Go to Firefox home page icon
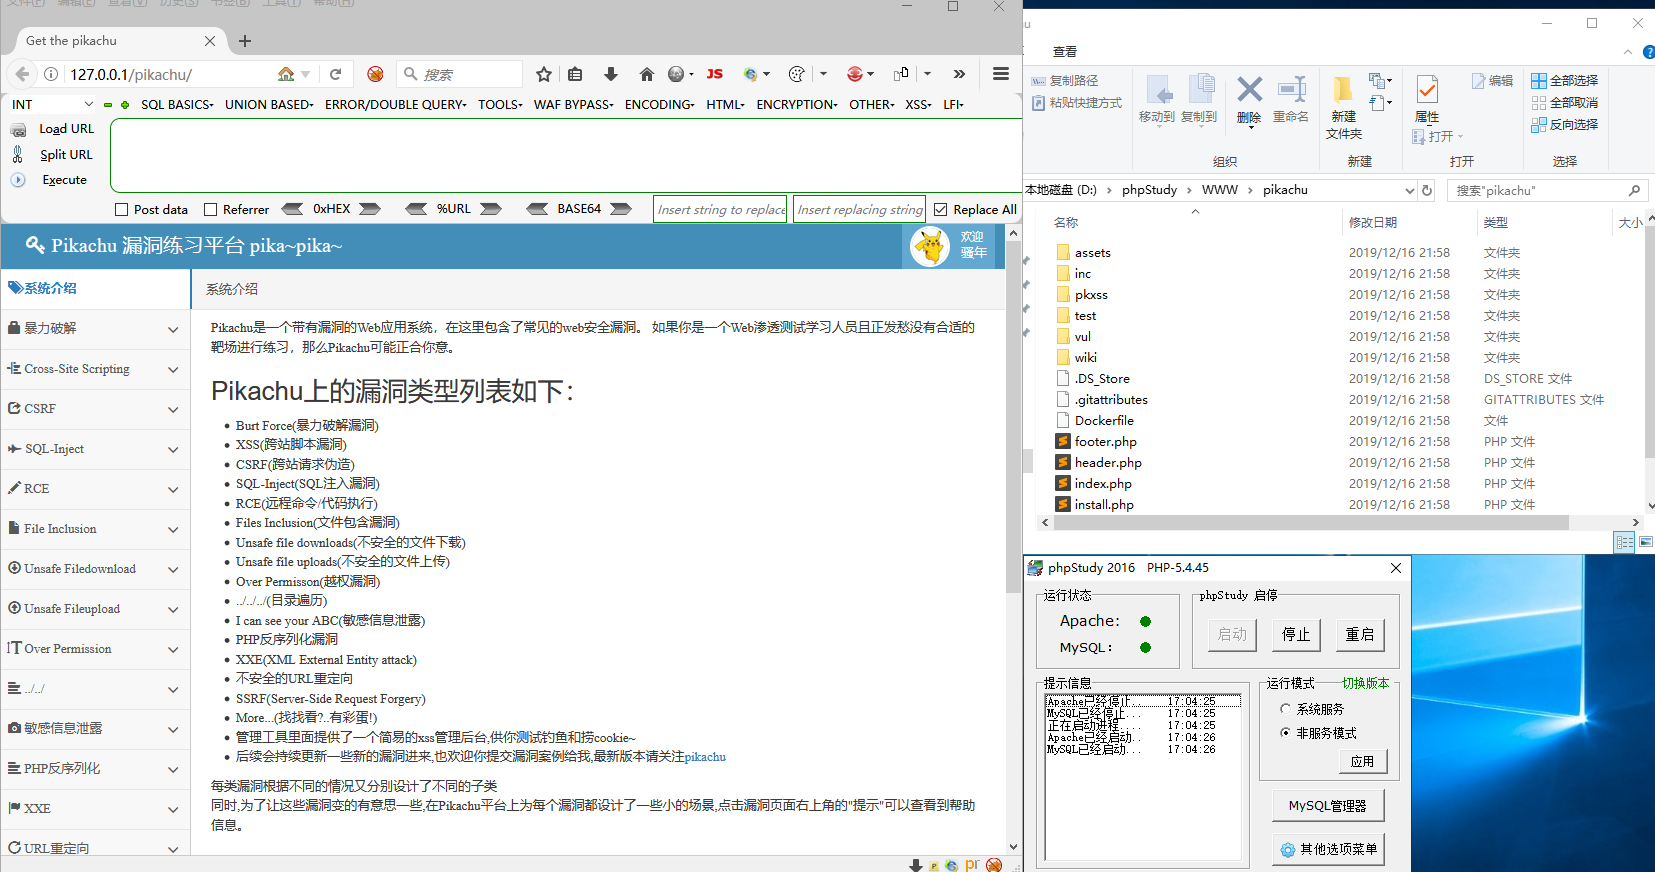 click(x=646, y=74)
